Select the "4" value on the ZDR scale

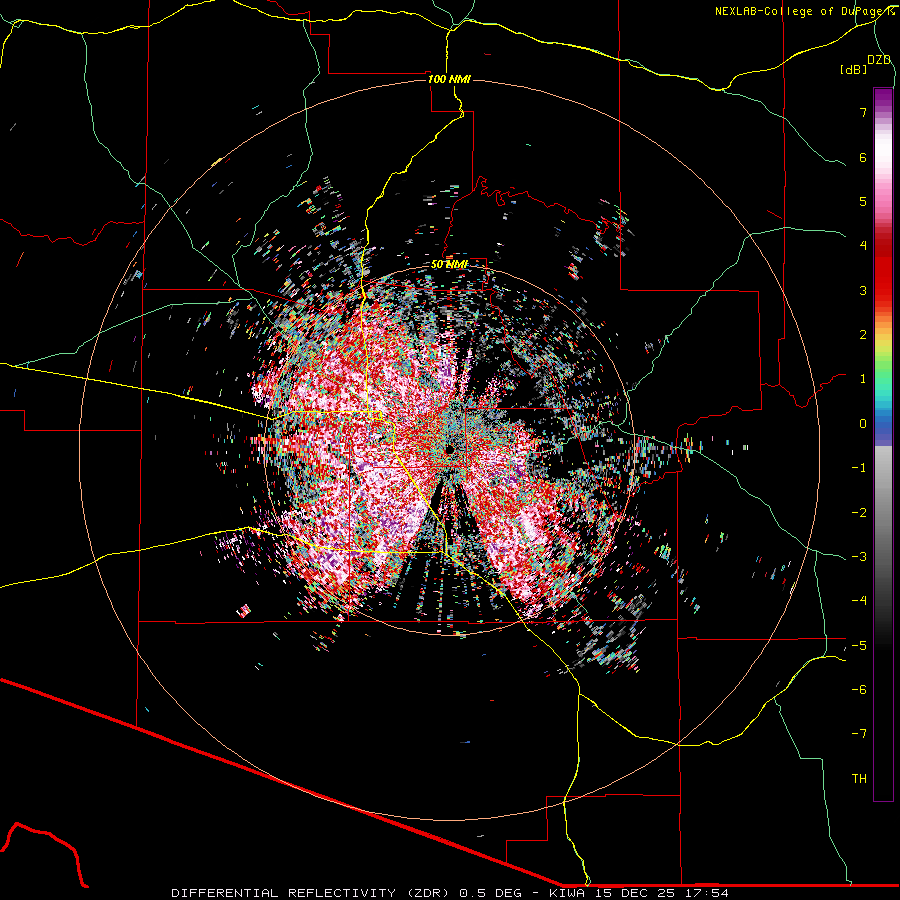pyautogui.click(x=863, y=246)
